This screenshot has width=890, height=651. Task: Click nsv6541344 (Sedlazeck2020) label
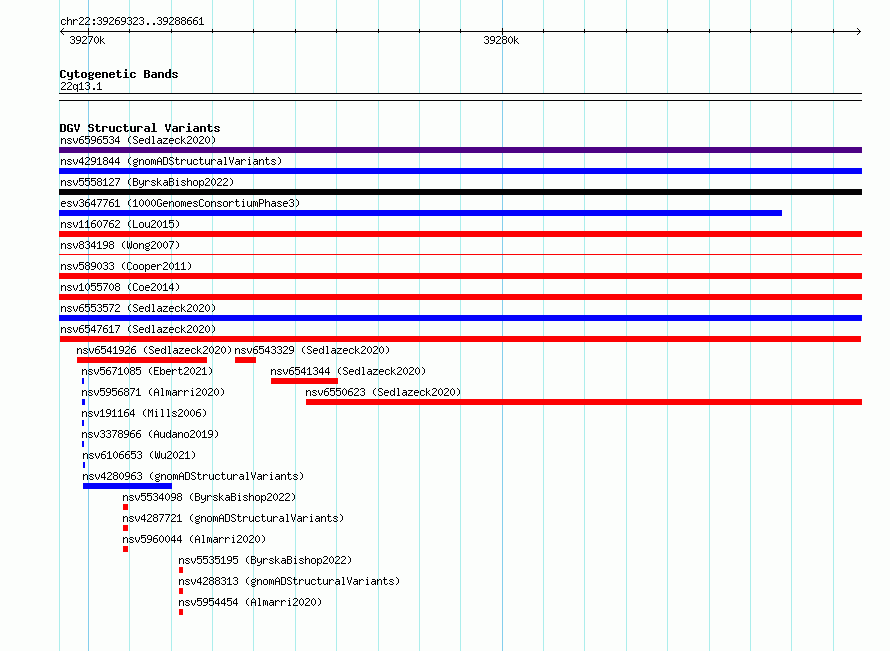point(348,371)
